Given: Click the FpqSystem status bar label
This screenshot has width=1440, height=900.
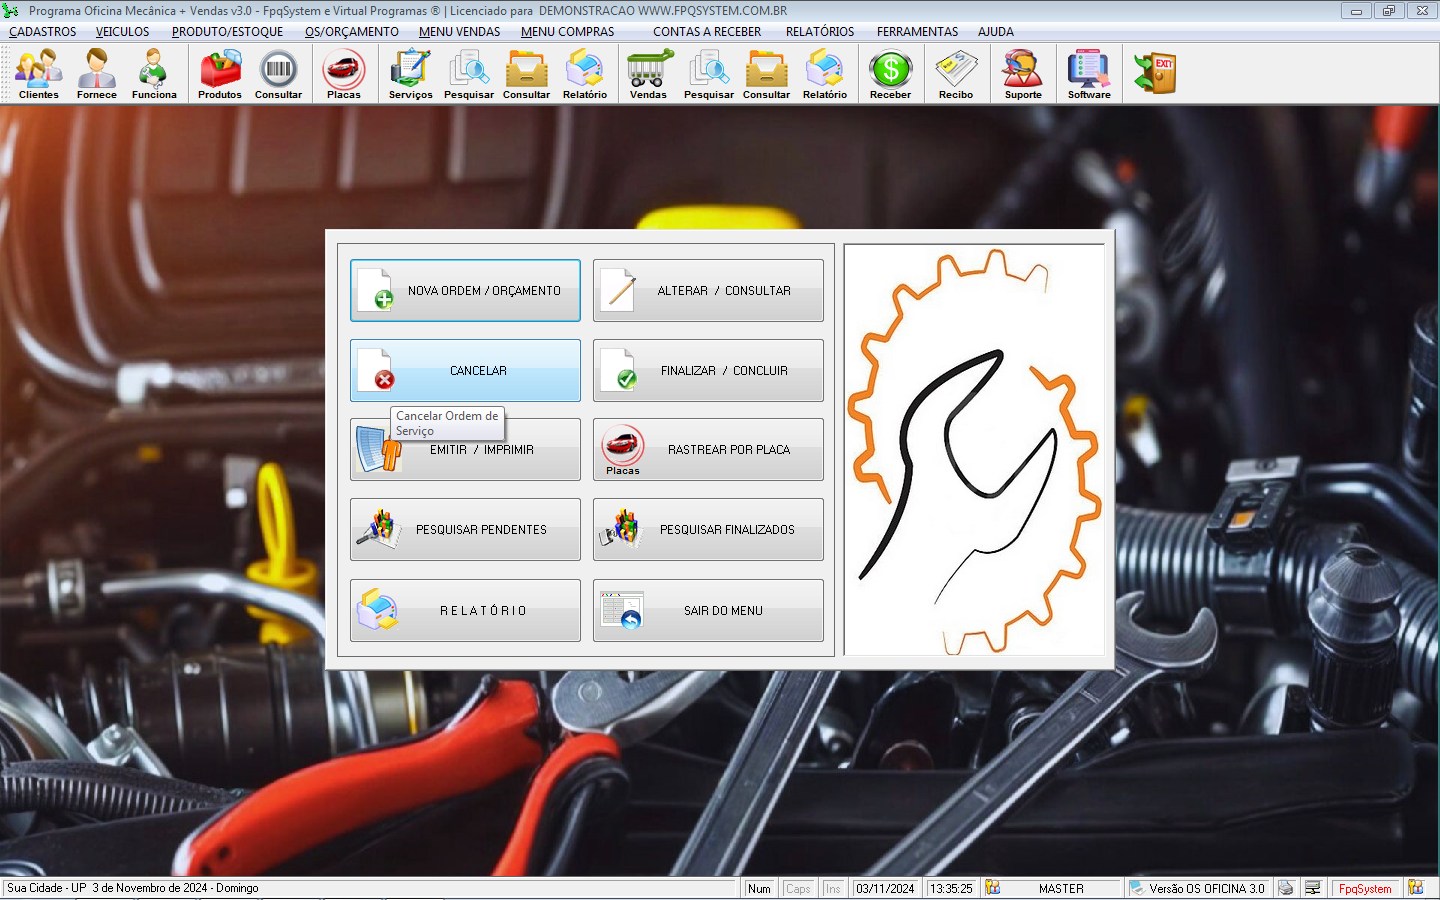Looking at the screenshot, I should pos(1365,888).
